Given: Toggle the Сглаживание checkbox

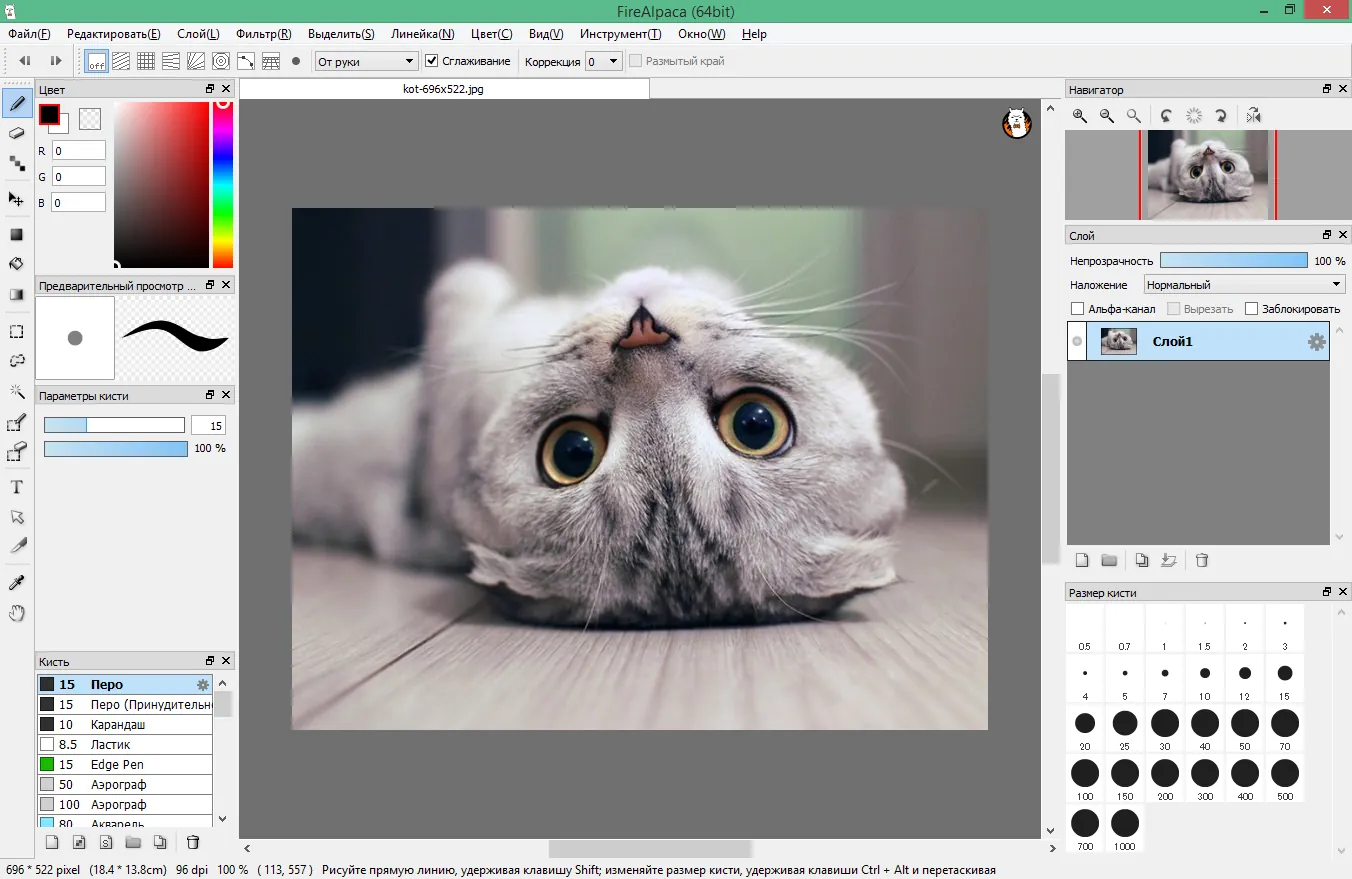Looking at the screenshot, I should coord(432,61).
